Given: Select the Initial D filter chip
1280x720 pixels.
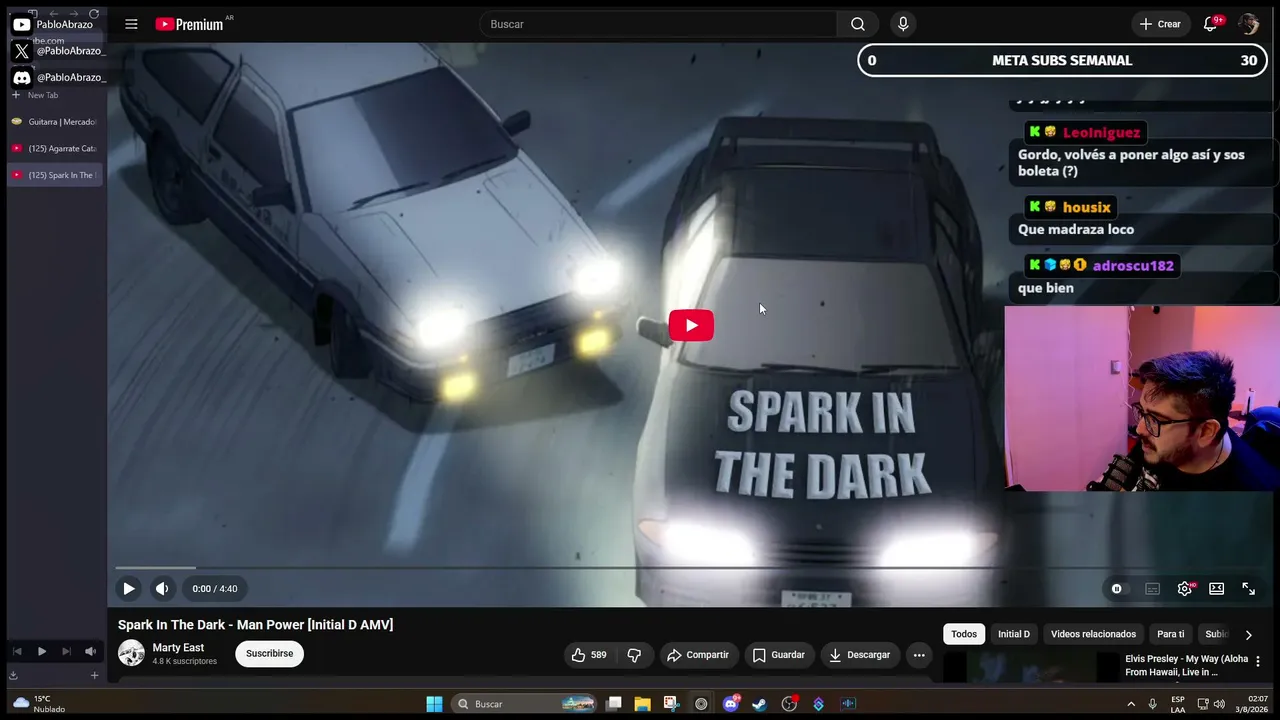Looking at the screenshot, I should [x=1014, y=634].
